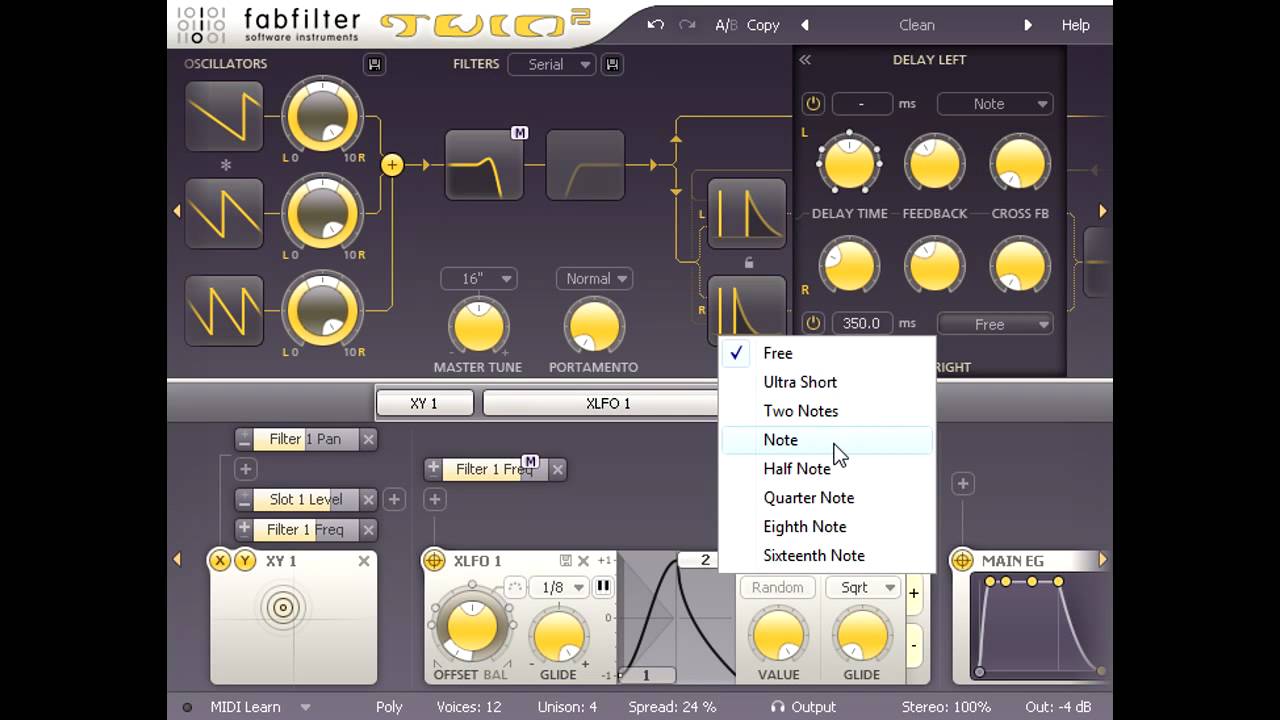This screenshot has width=1280, height=720.
Task: Click the A/B Copy button
Action: click(x=747, y=25)
